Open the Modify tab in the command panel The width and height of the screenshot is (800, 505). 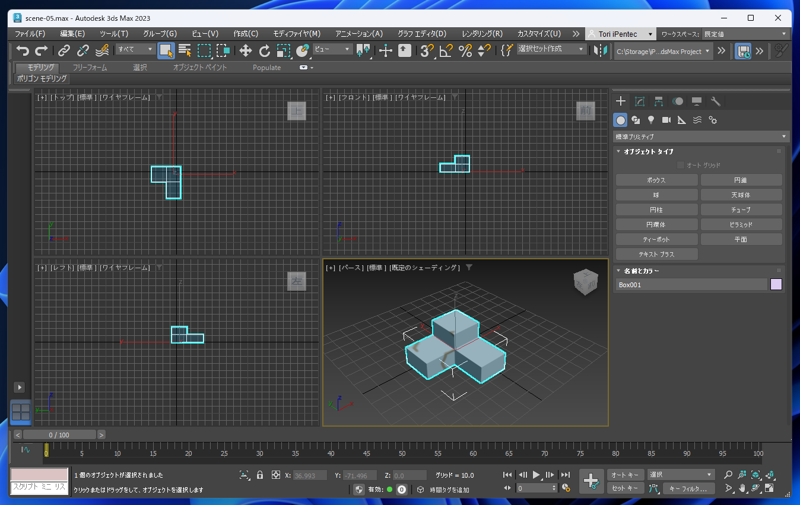pos(640,101)
